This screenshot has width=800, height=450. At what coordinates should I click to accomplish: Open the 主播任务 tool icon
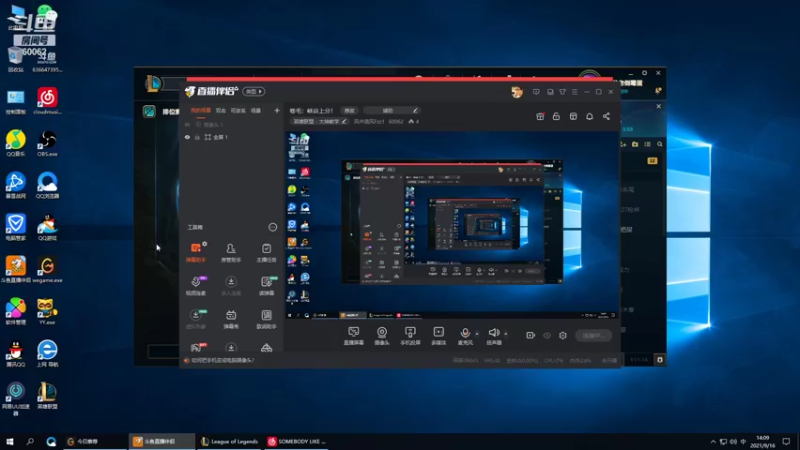(266, 253)
